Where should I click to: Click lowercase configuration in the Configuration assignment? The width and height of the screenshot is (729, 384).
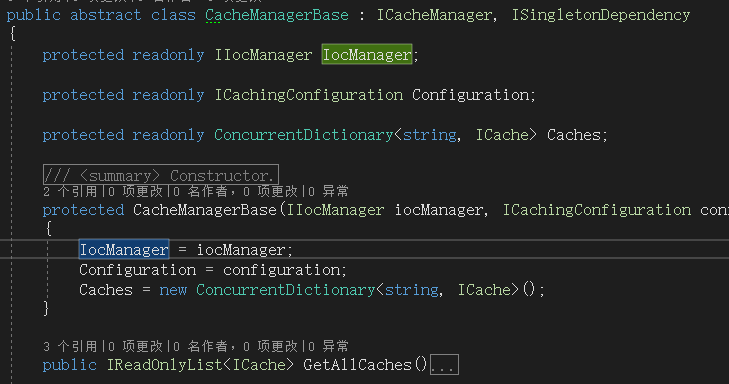pyautogui.click(x=282, y=270)
